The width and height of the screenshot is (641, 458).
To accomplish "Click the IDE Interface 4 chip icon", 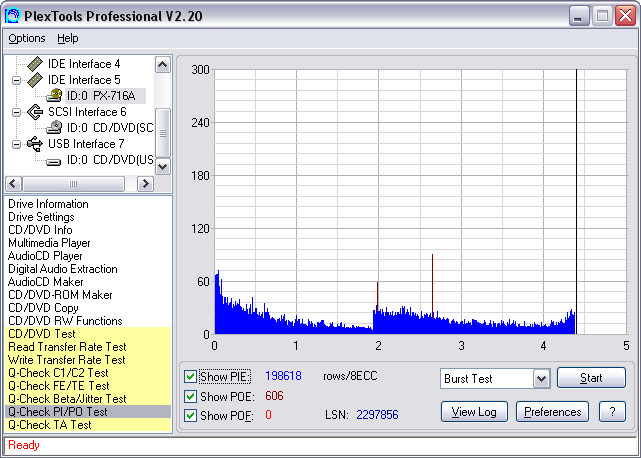I will (x=35, y=64).
